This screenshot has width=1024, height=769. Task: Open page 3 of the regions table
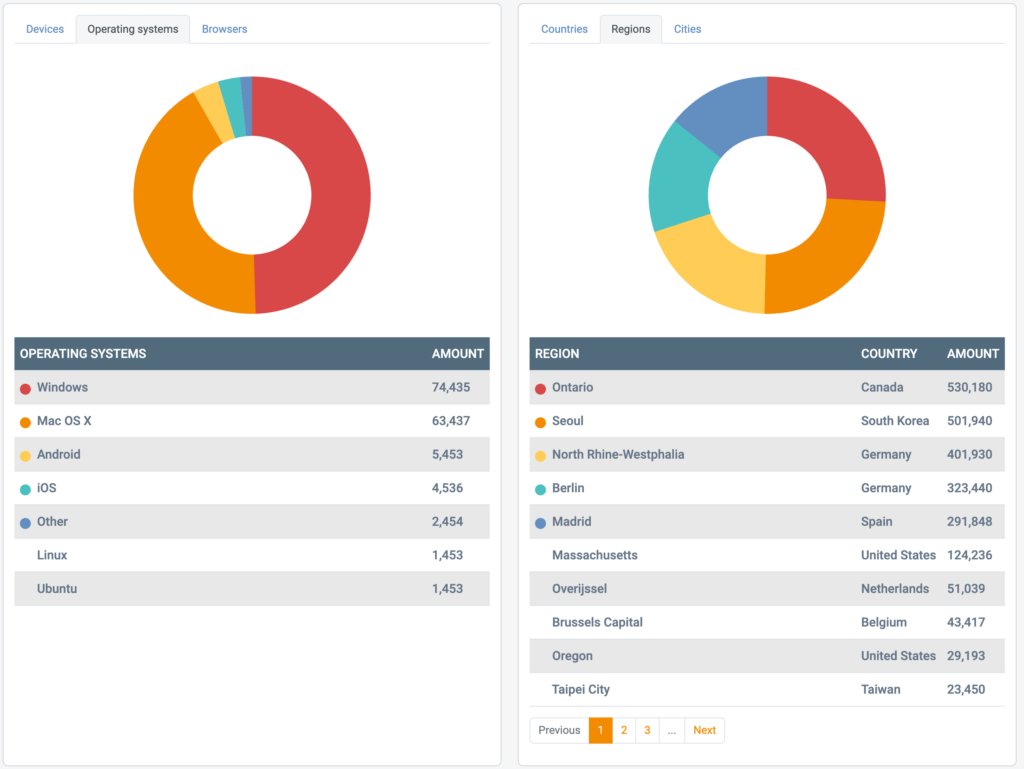tap(647, 730)
